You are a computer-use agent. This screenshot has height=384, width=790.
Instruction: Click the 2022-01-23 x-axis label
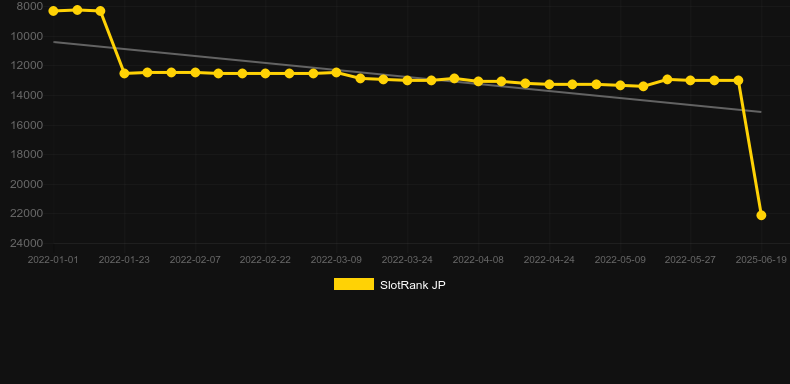coord(124,260)
